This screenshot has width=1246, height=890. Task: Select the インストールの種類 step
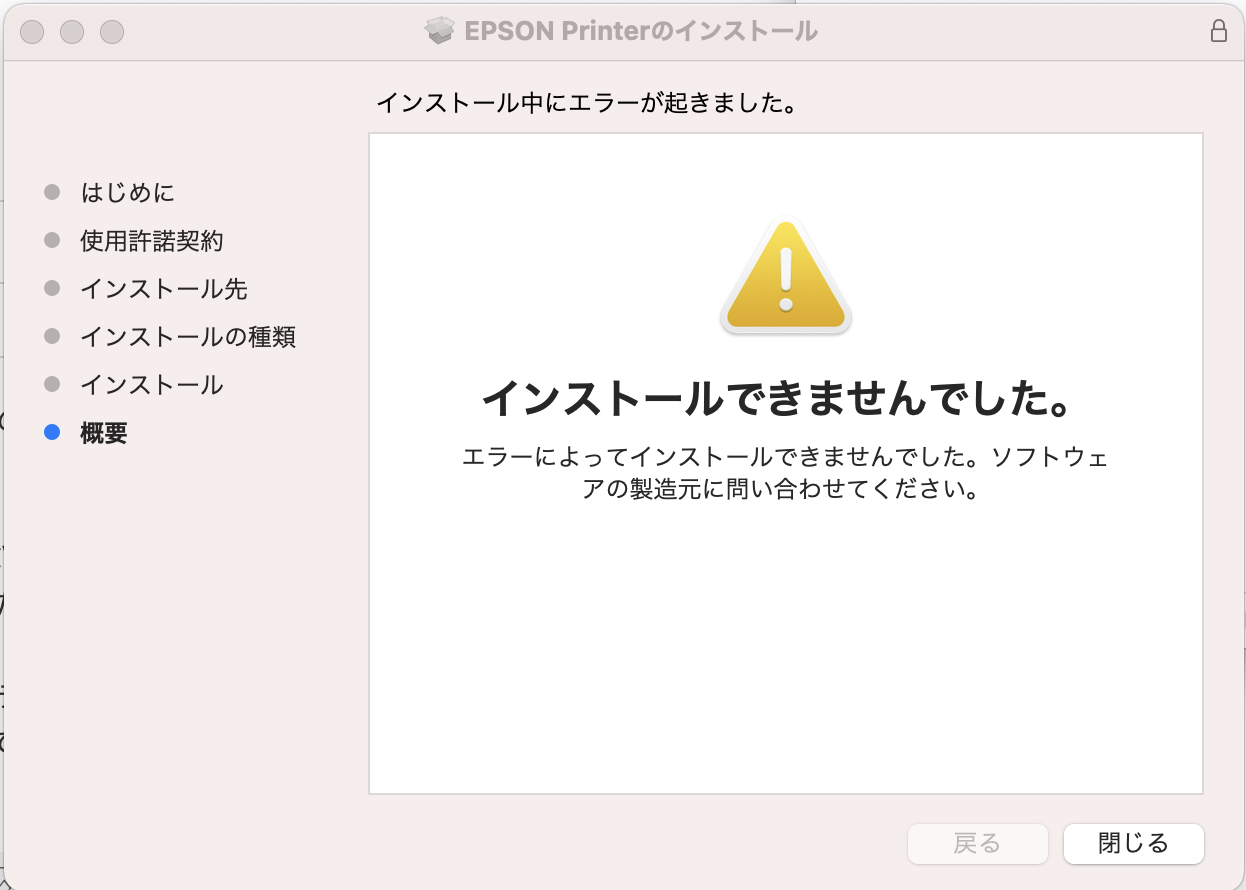coord(187,337)
